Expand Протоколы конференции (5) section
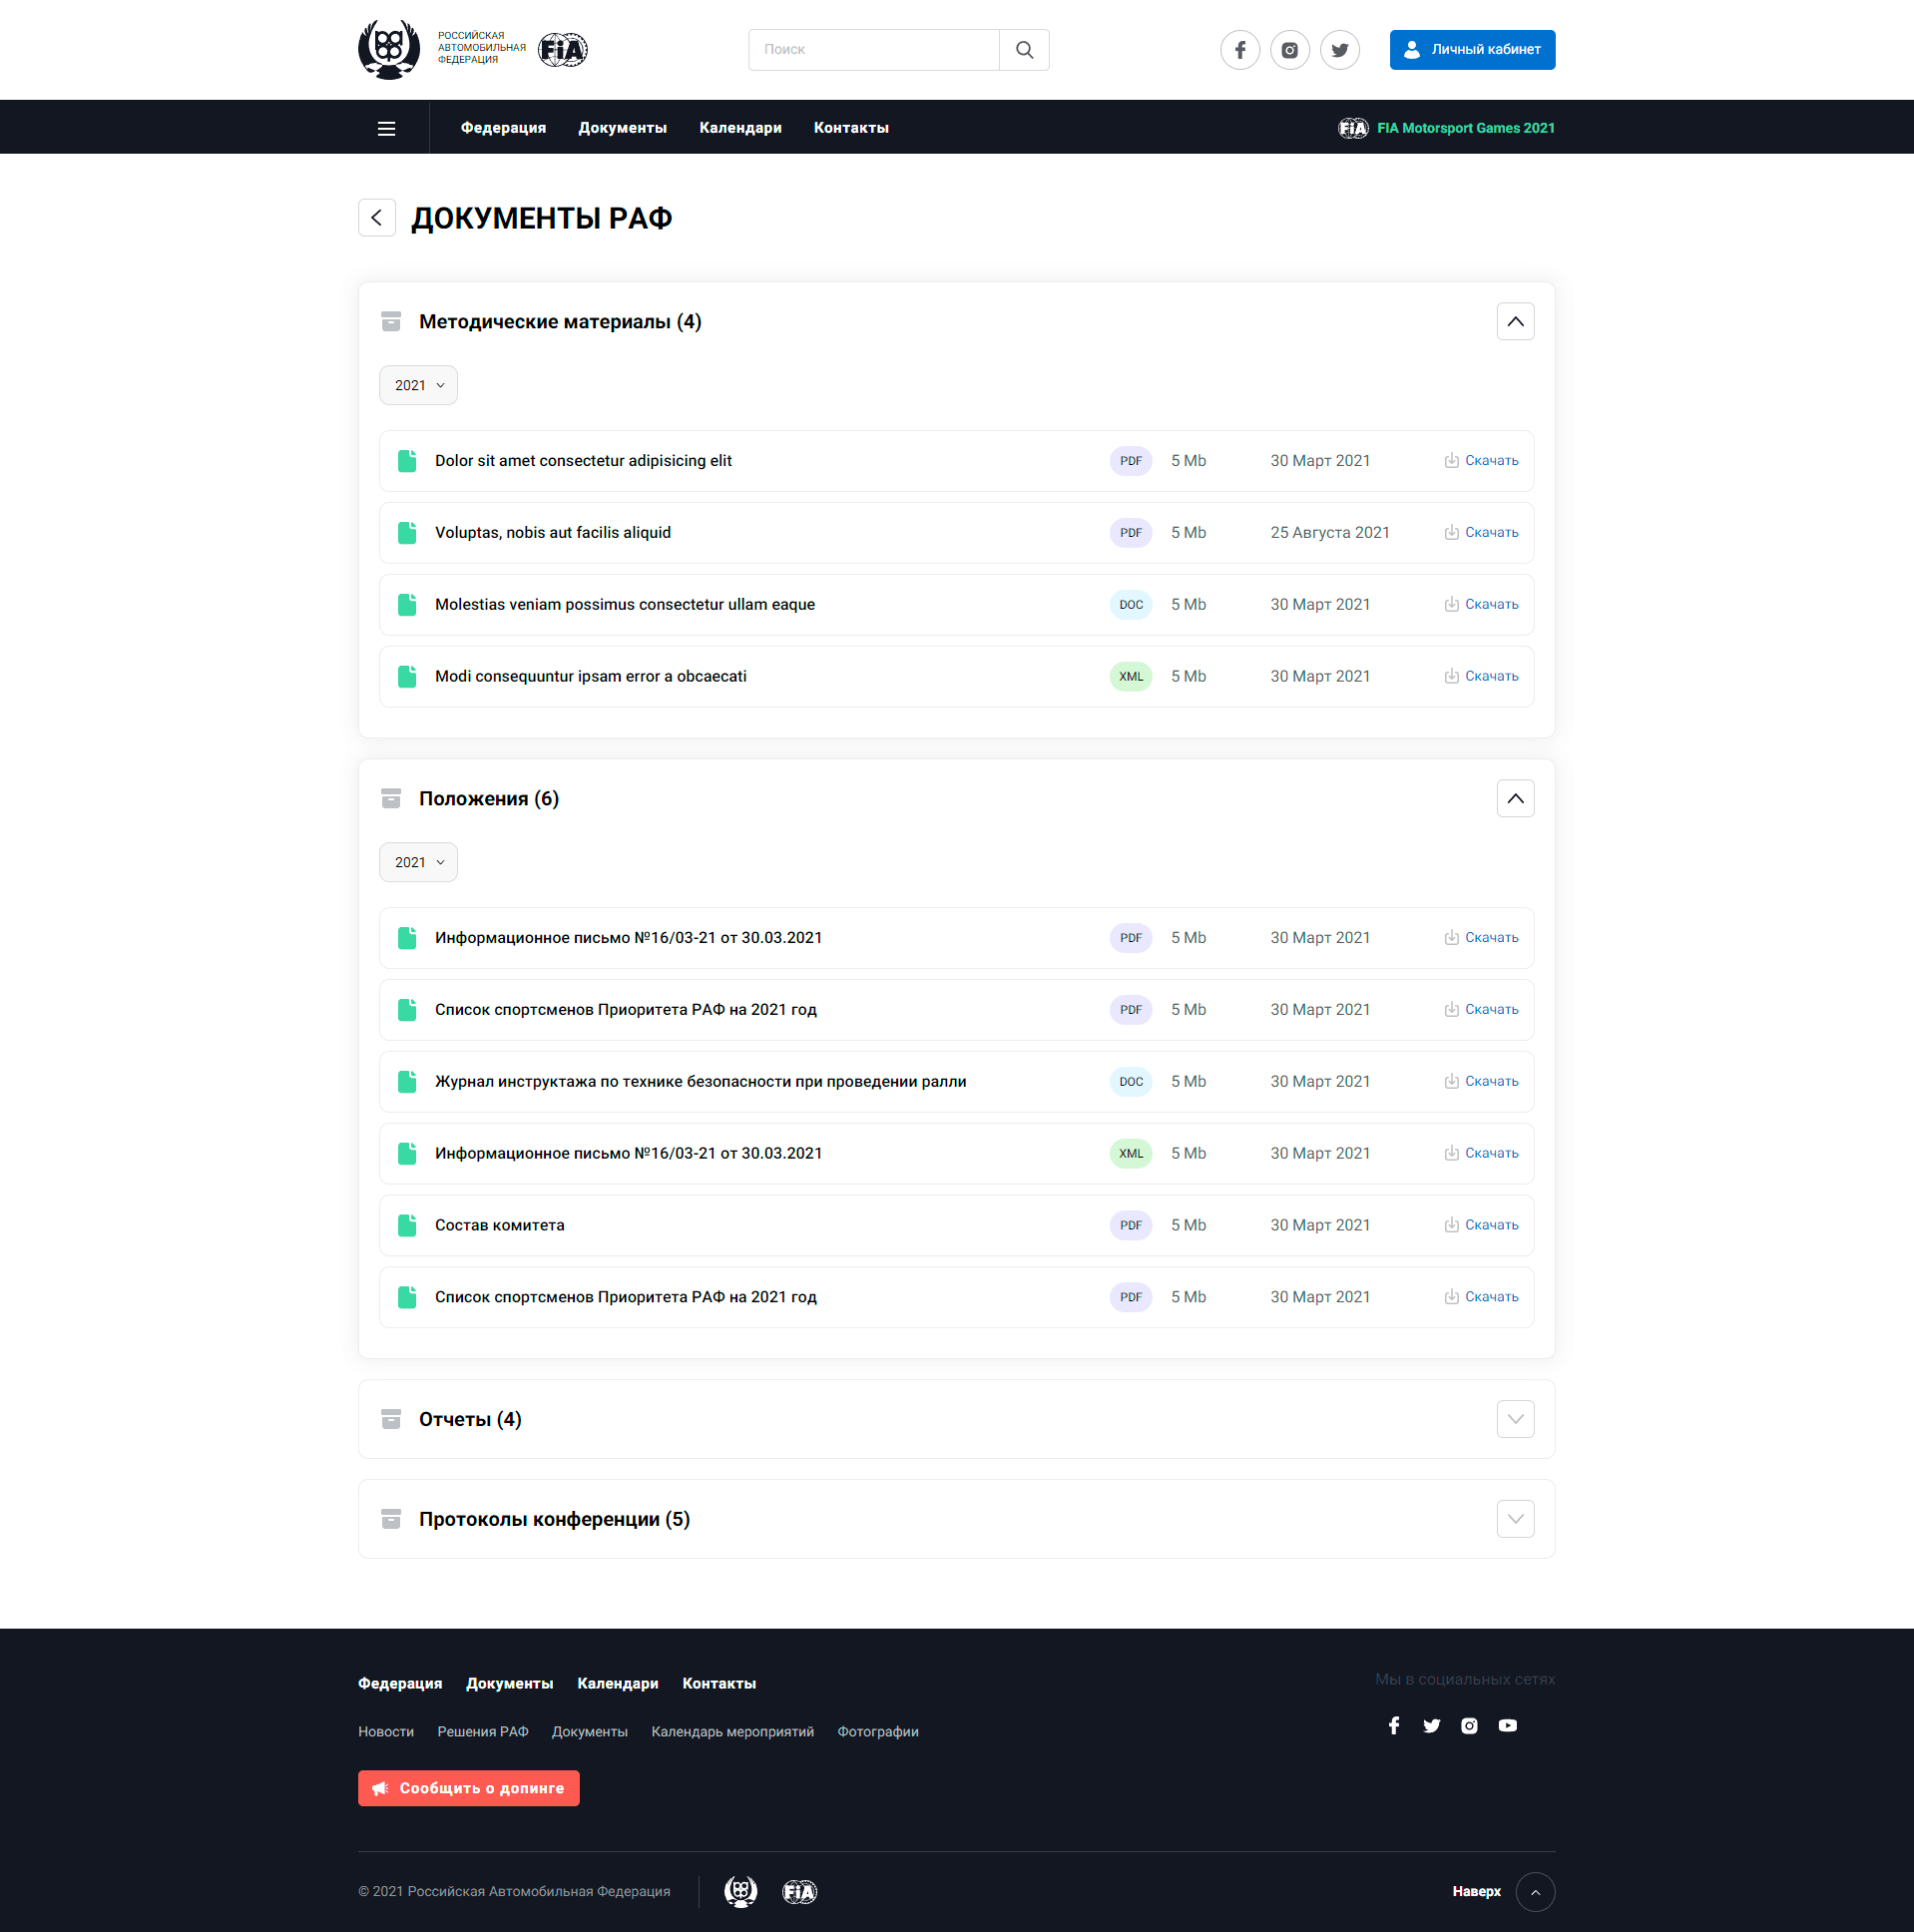Screen dimensions: 1914x1932 pyautogui.click(x=1515, y=1519)
